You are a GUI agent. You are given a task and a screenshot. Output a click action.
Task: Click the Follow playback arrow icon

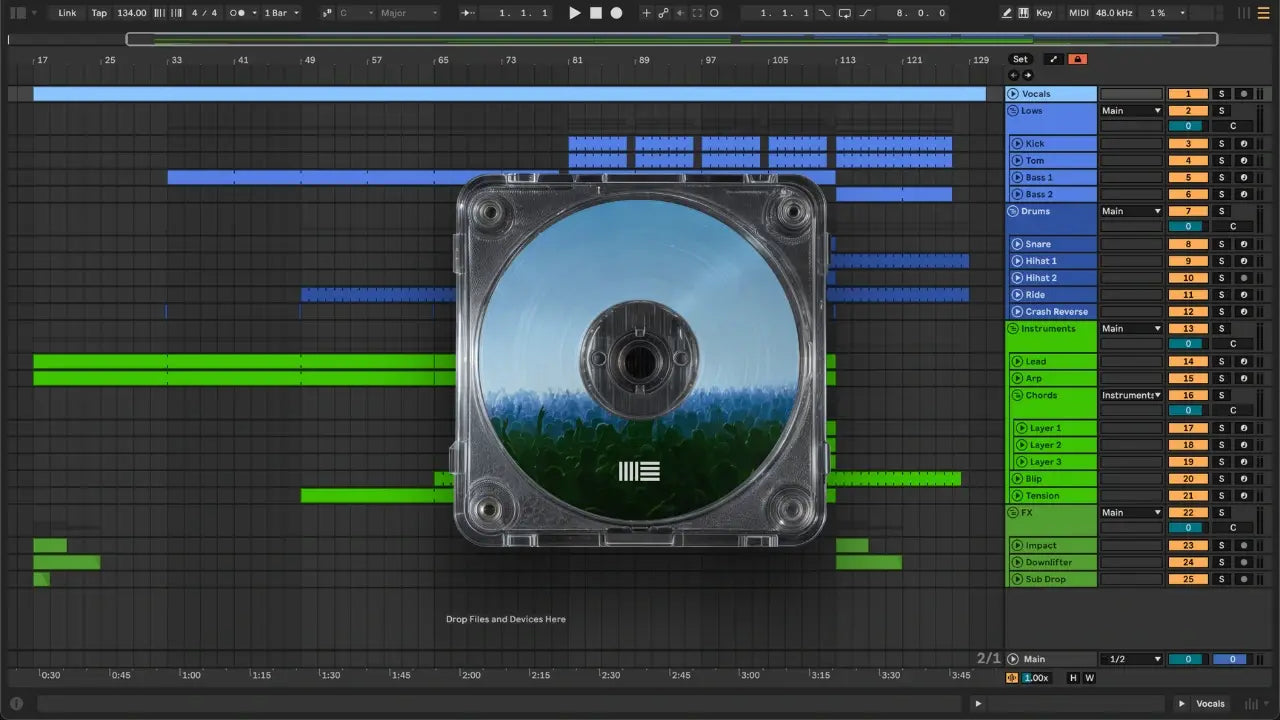468,13
